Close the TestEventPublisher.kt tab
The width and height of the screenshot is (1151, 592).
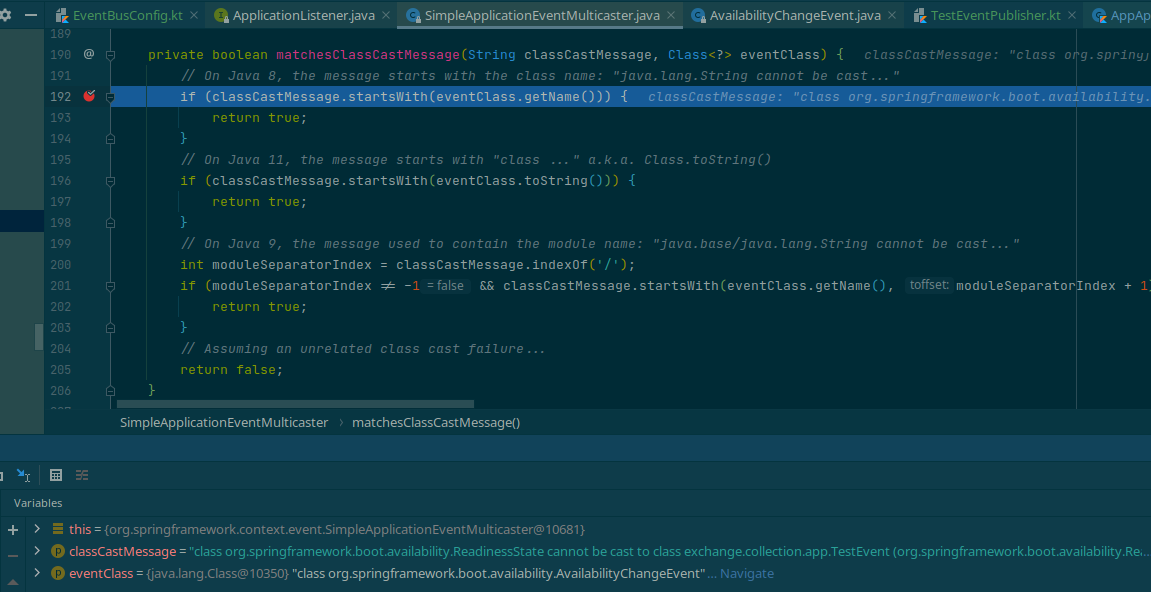(1072, 15)
